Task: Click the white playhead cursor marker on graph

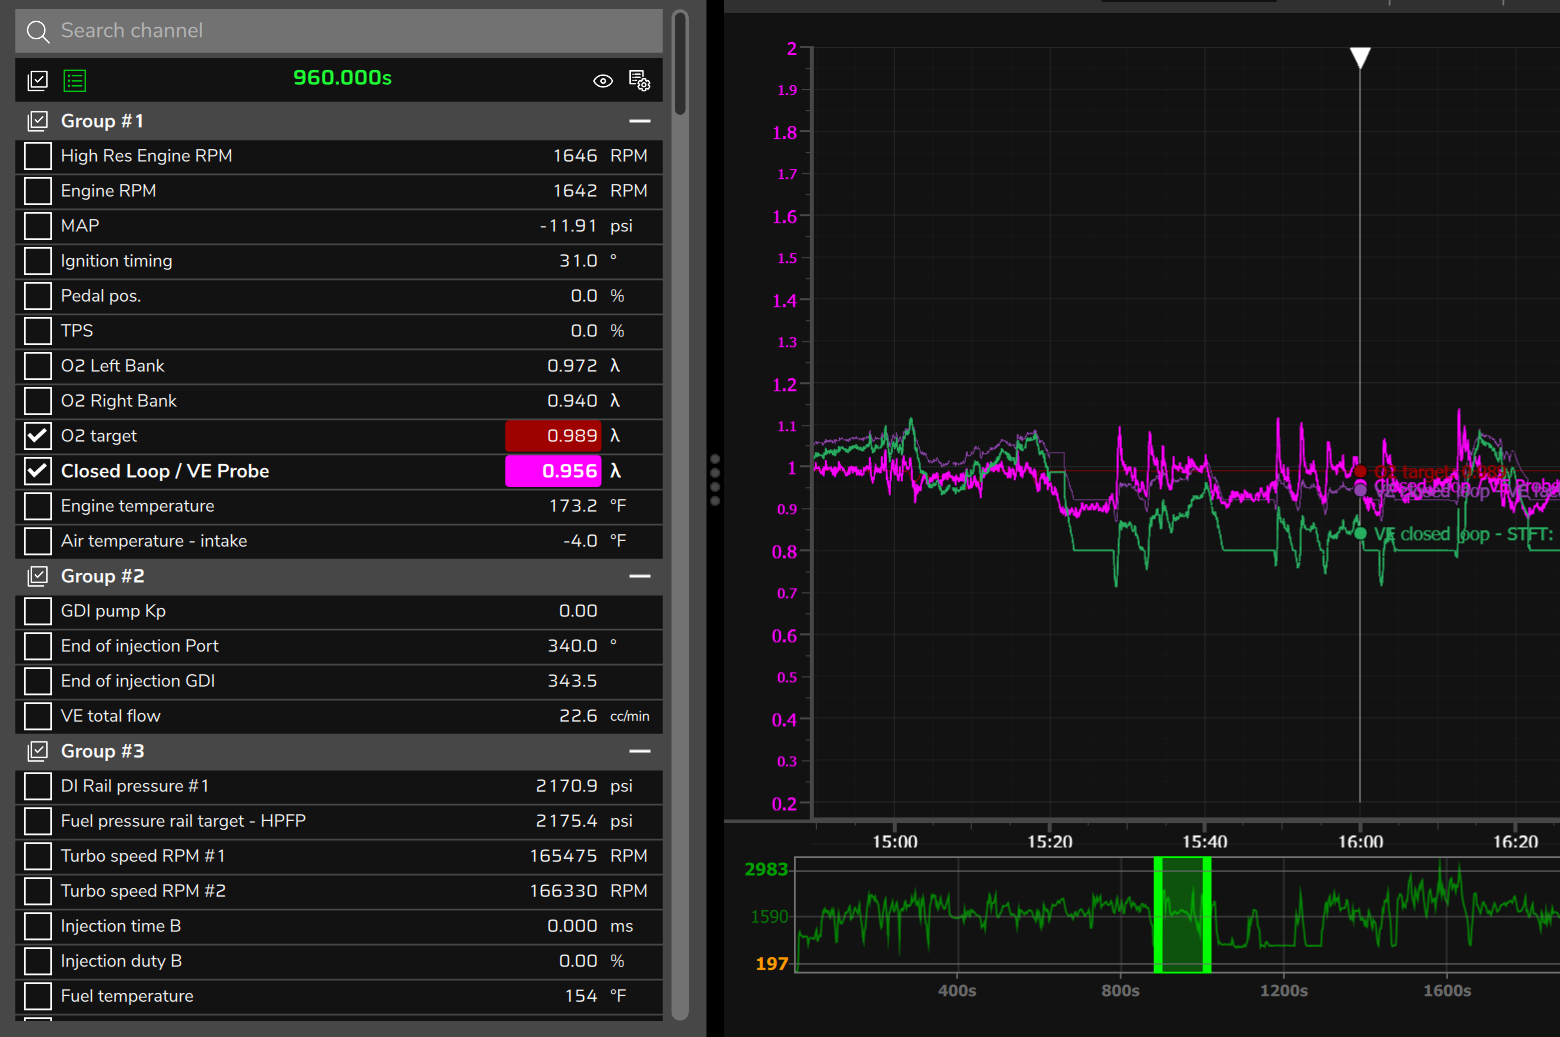Action: click(1360, 58)
